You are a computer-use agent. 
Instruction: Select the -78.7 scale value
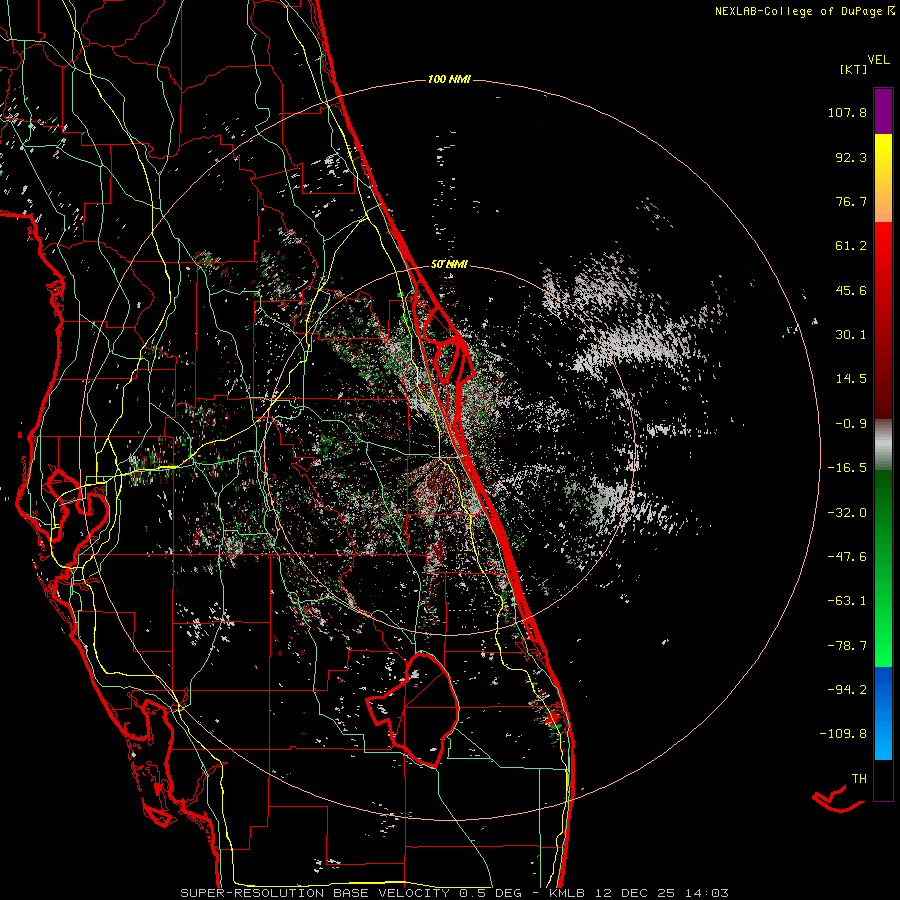click(847, 646)
